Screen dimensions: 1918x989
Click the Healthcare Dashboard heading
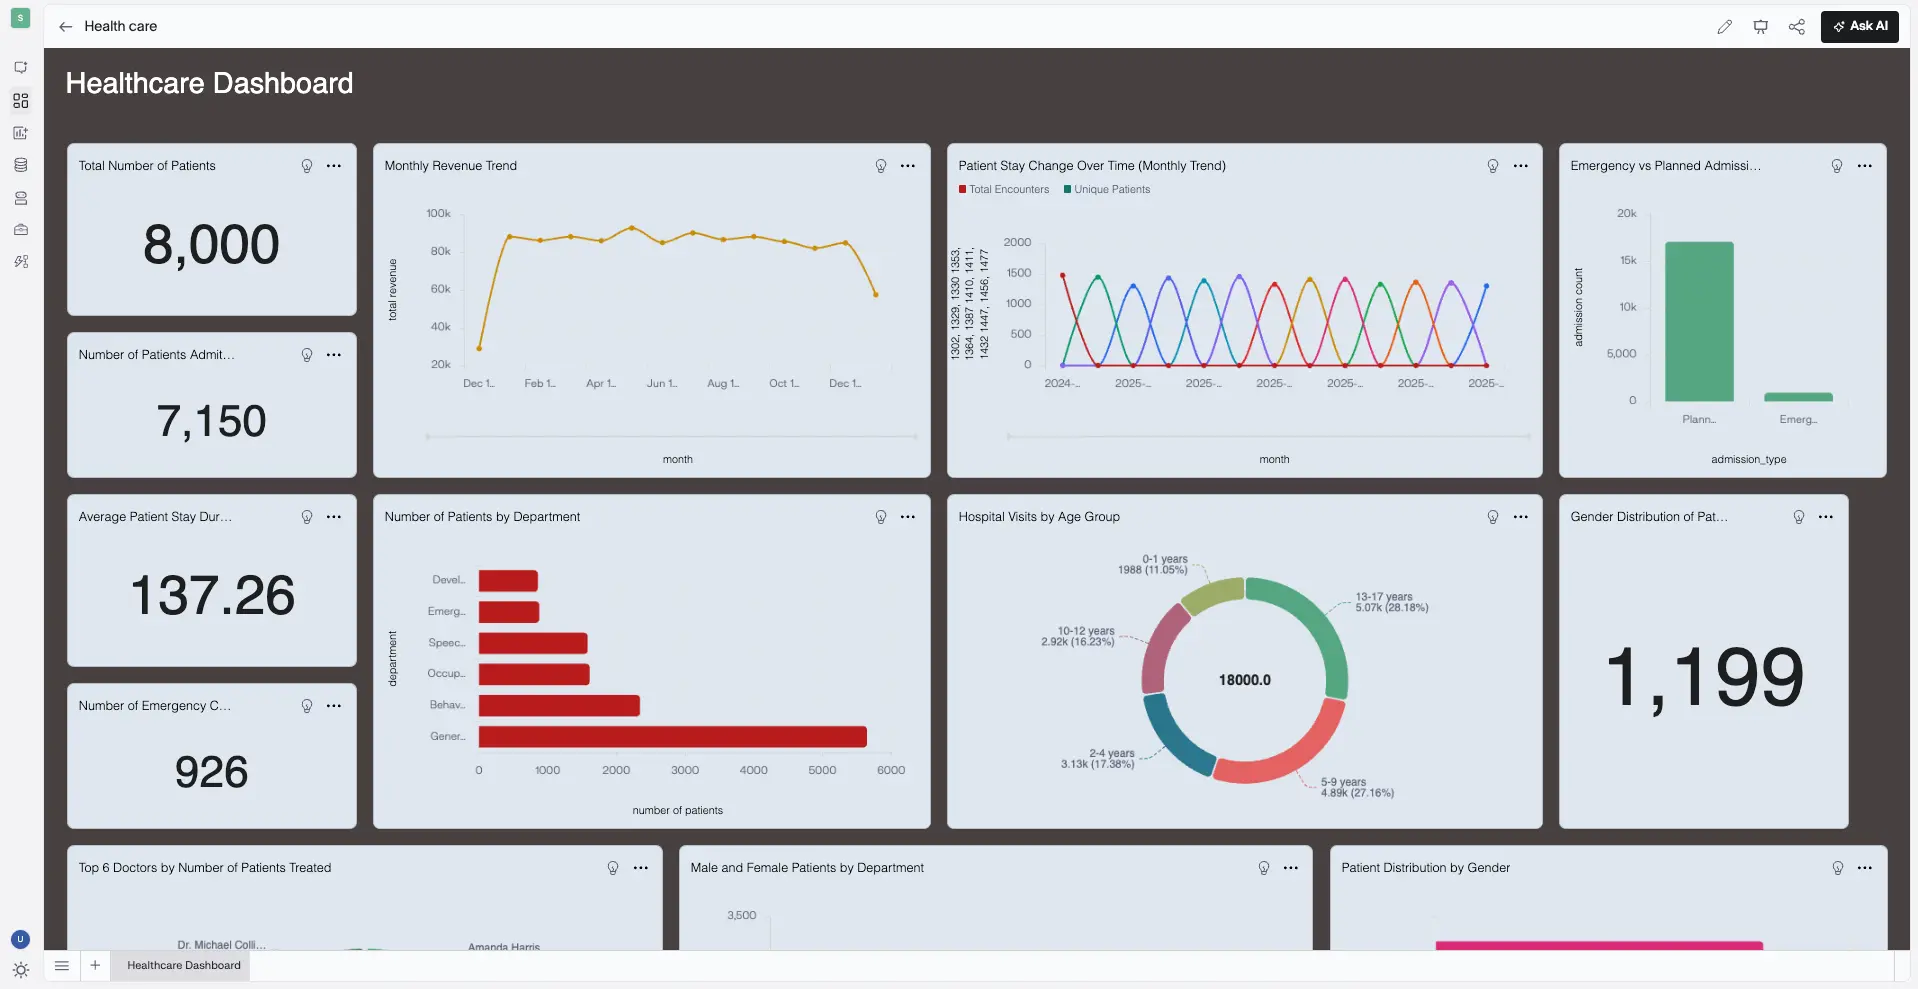click(209, 83)
